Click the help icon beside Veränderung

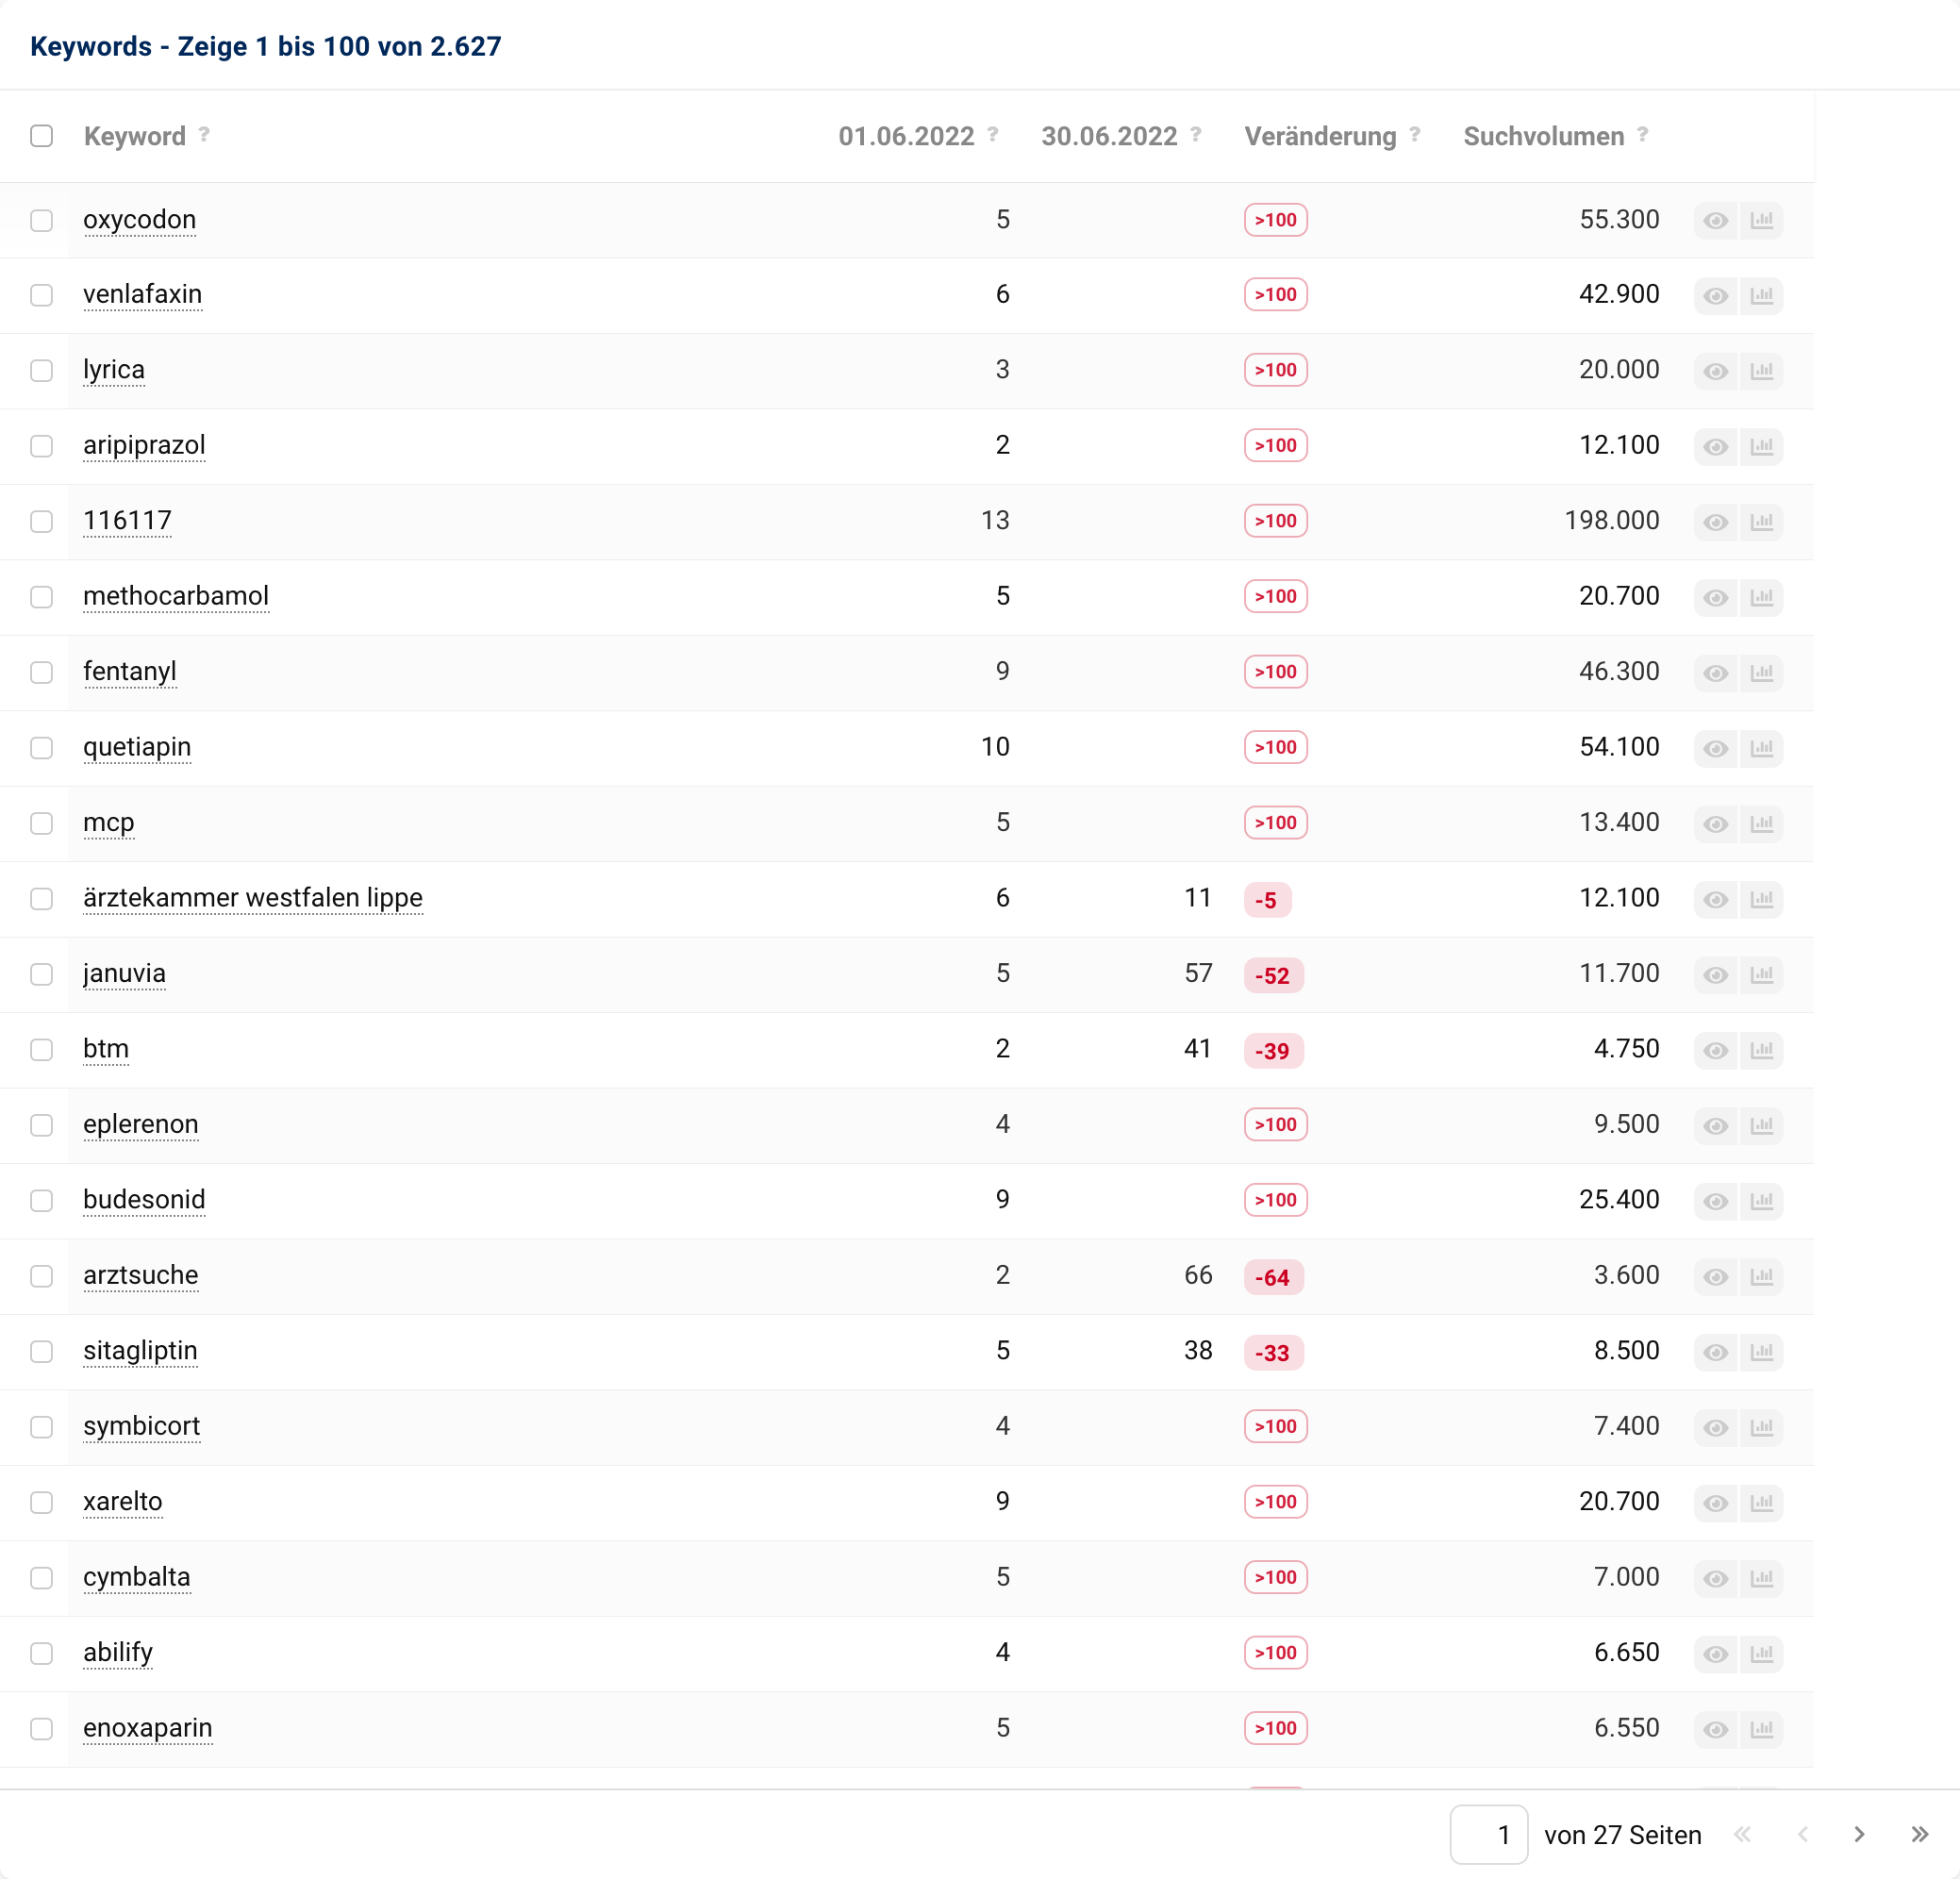1415,134
